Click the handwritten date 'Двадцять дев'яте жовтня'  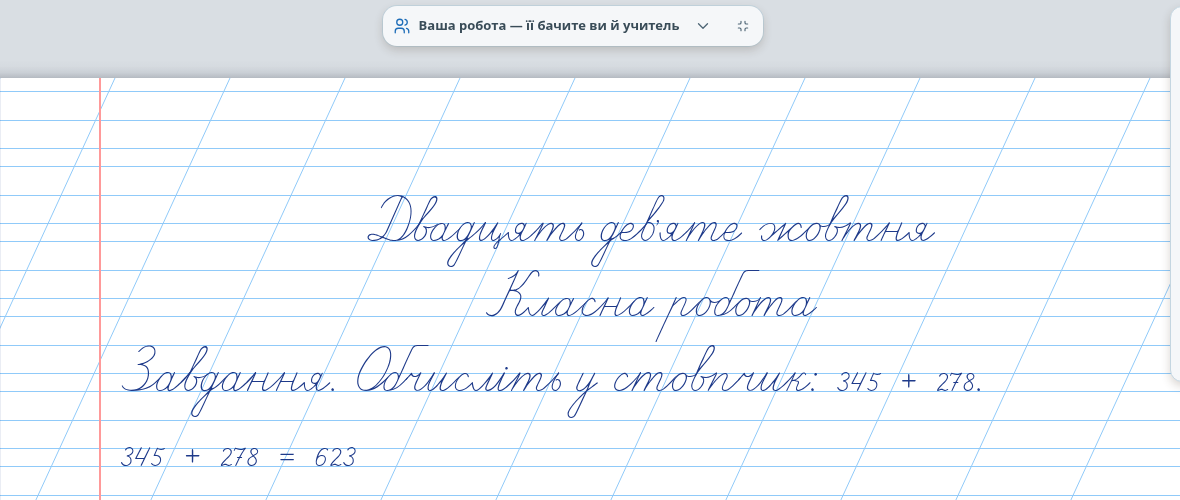(x=652, y=230)
